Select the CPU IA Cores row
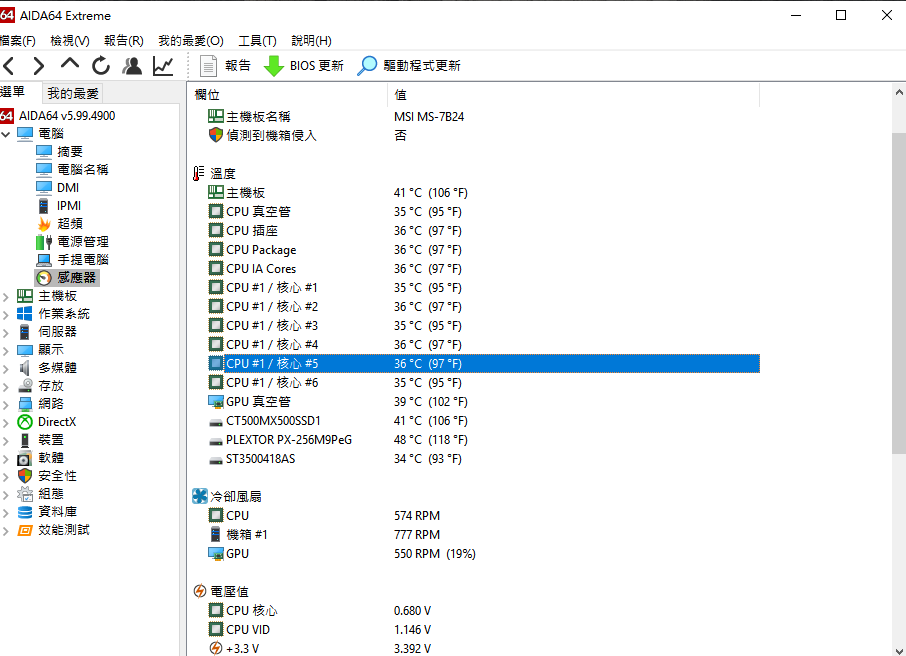 (x=483, y=269)
